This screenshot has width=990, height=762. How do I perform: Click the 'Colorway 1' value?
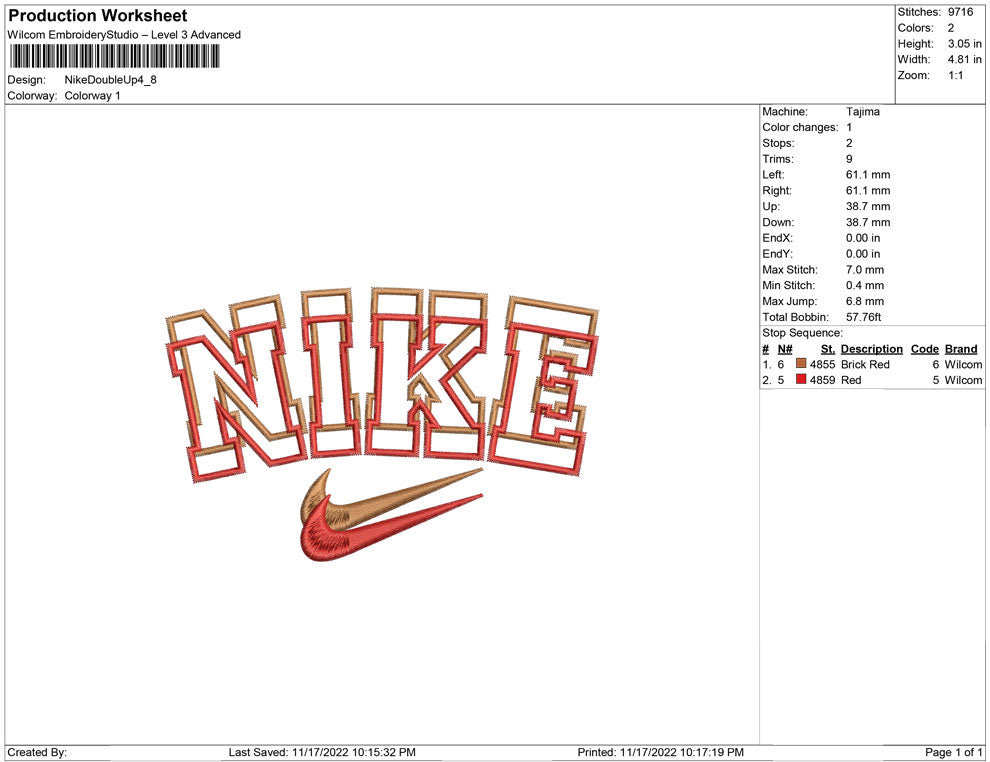(92, 95)
